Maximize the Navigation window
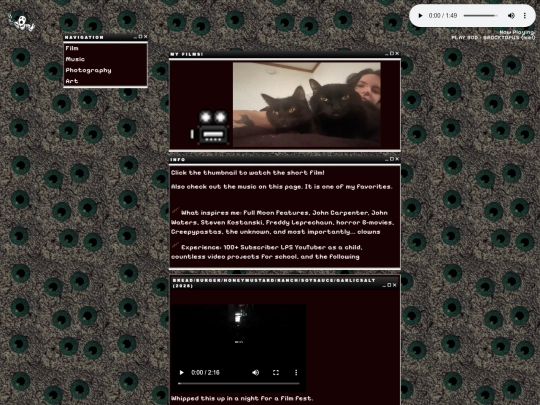Image resolution: width=540 pixels, height=405 pixels. 141,37
